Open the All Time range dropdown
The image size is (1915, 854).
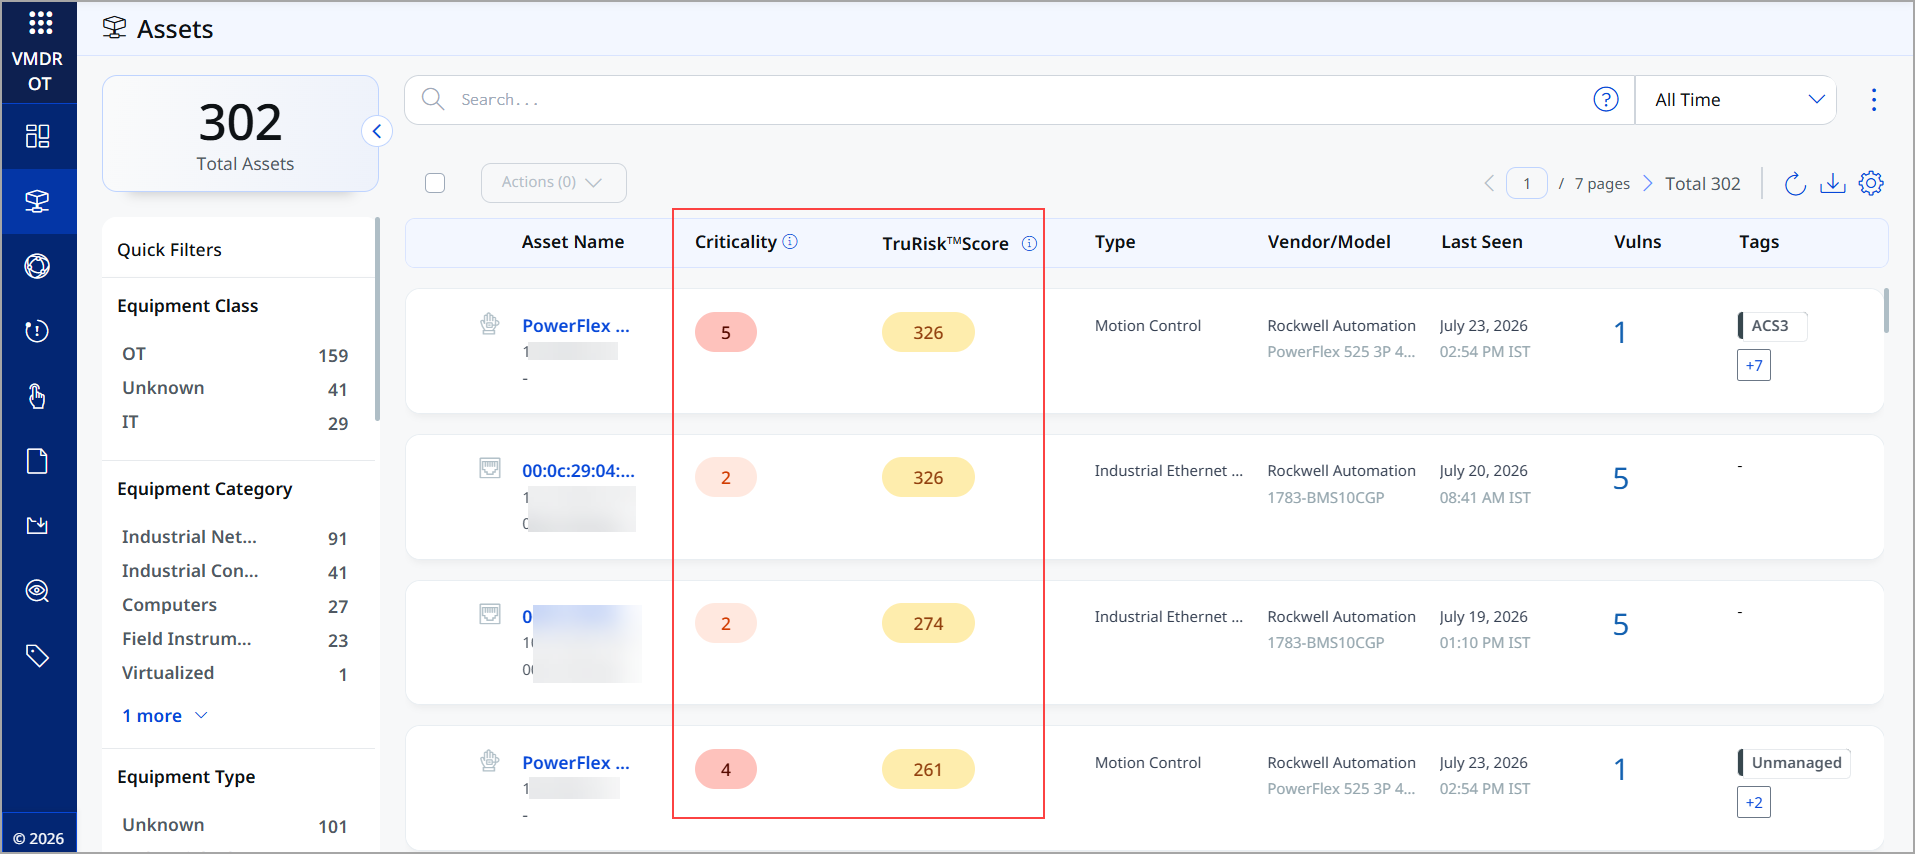point(1736,100)
